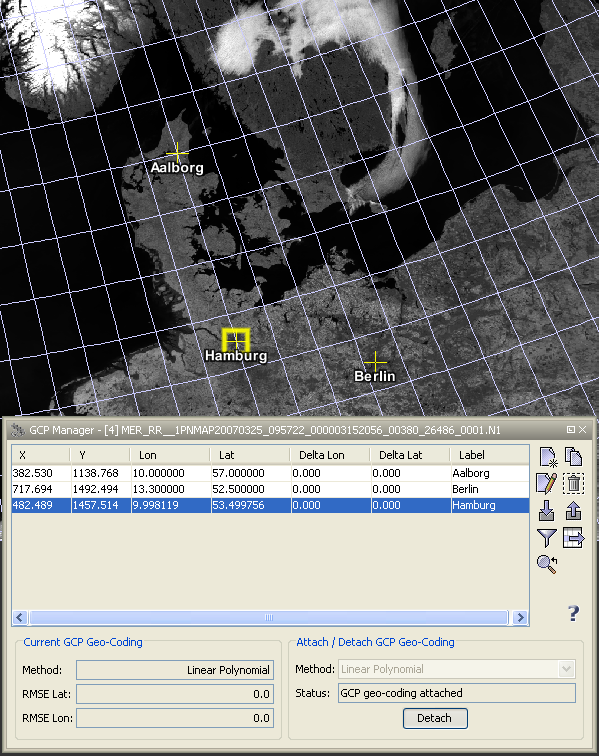The width and height of the screenshot is (599, 756).
Task: Click the New GCP icon
Action: click(547, 457)
